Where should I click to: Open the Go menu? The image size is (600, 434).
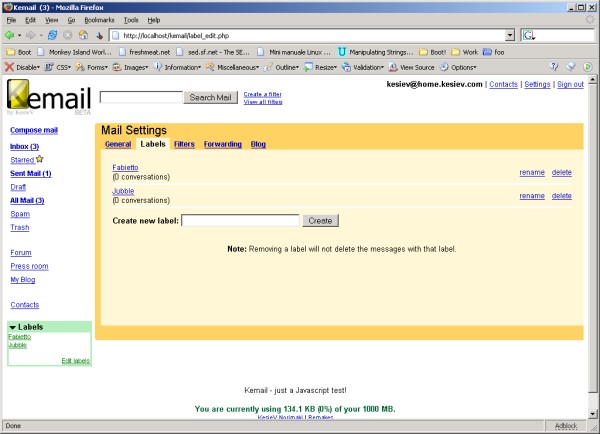coord(71,20)
